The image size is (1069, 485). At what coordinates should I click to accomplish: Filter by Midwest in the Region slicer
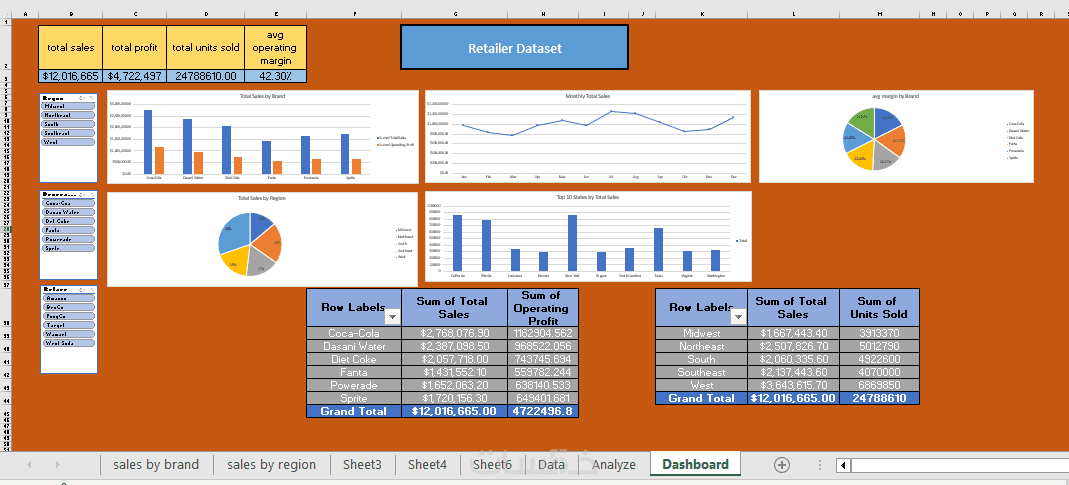[67, 106]
